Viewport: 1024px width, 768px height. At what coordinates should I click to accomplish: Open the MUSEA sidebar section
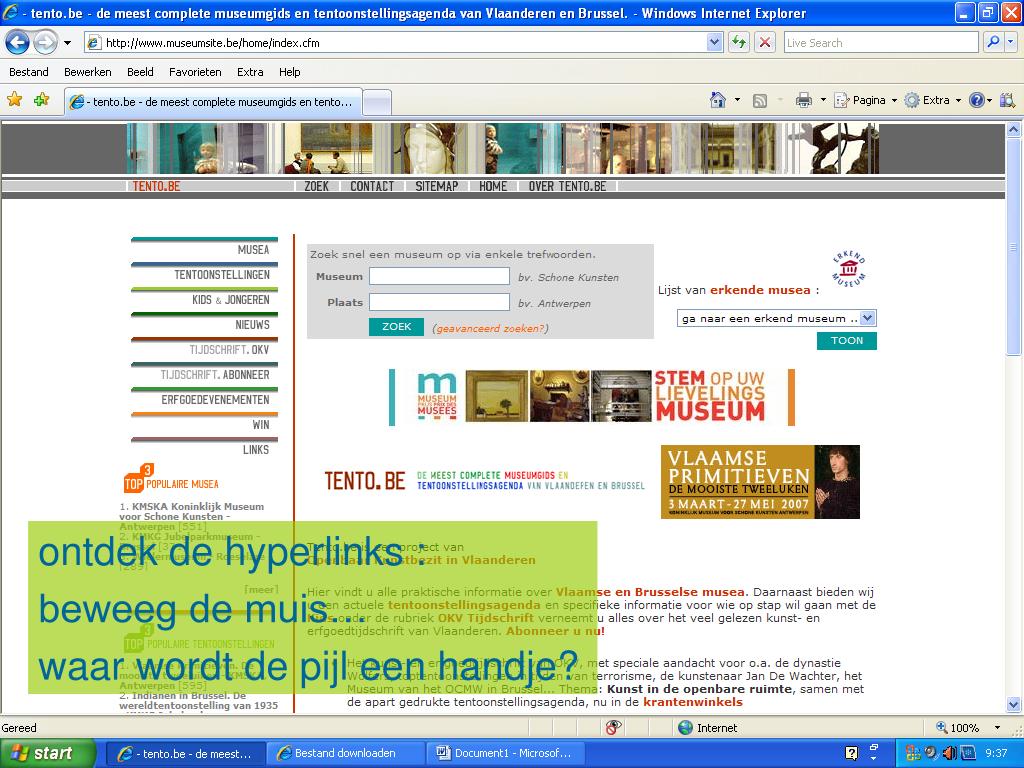253,249
